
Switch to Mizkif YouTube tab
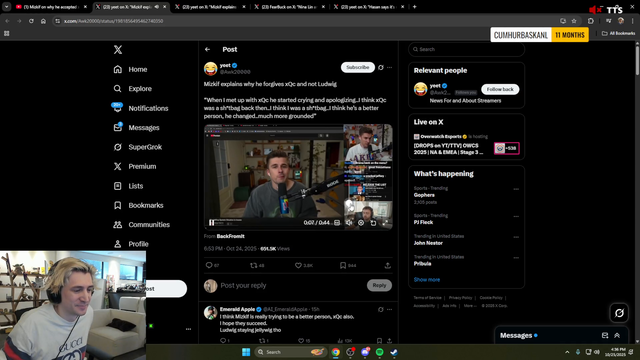[x=51, y=7]
